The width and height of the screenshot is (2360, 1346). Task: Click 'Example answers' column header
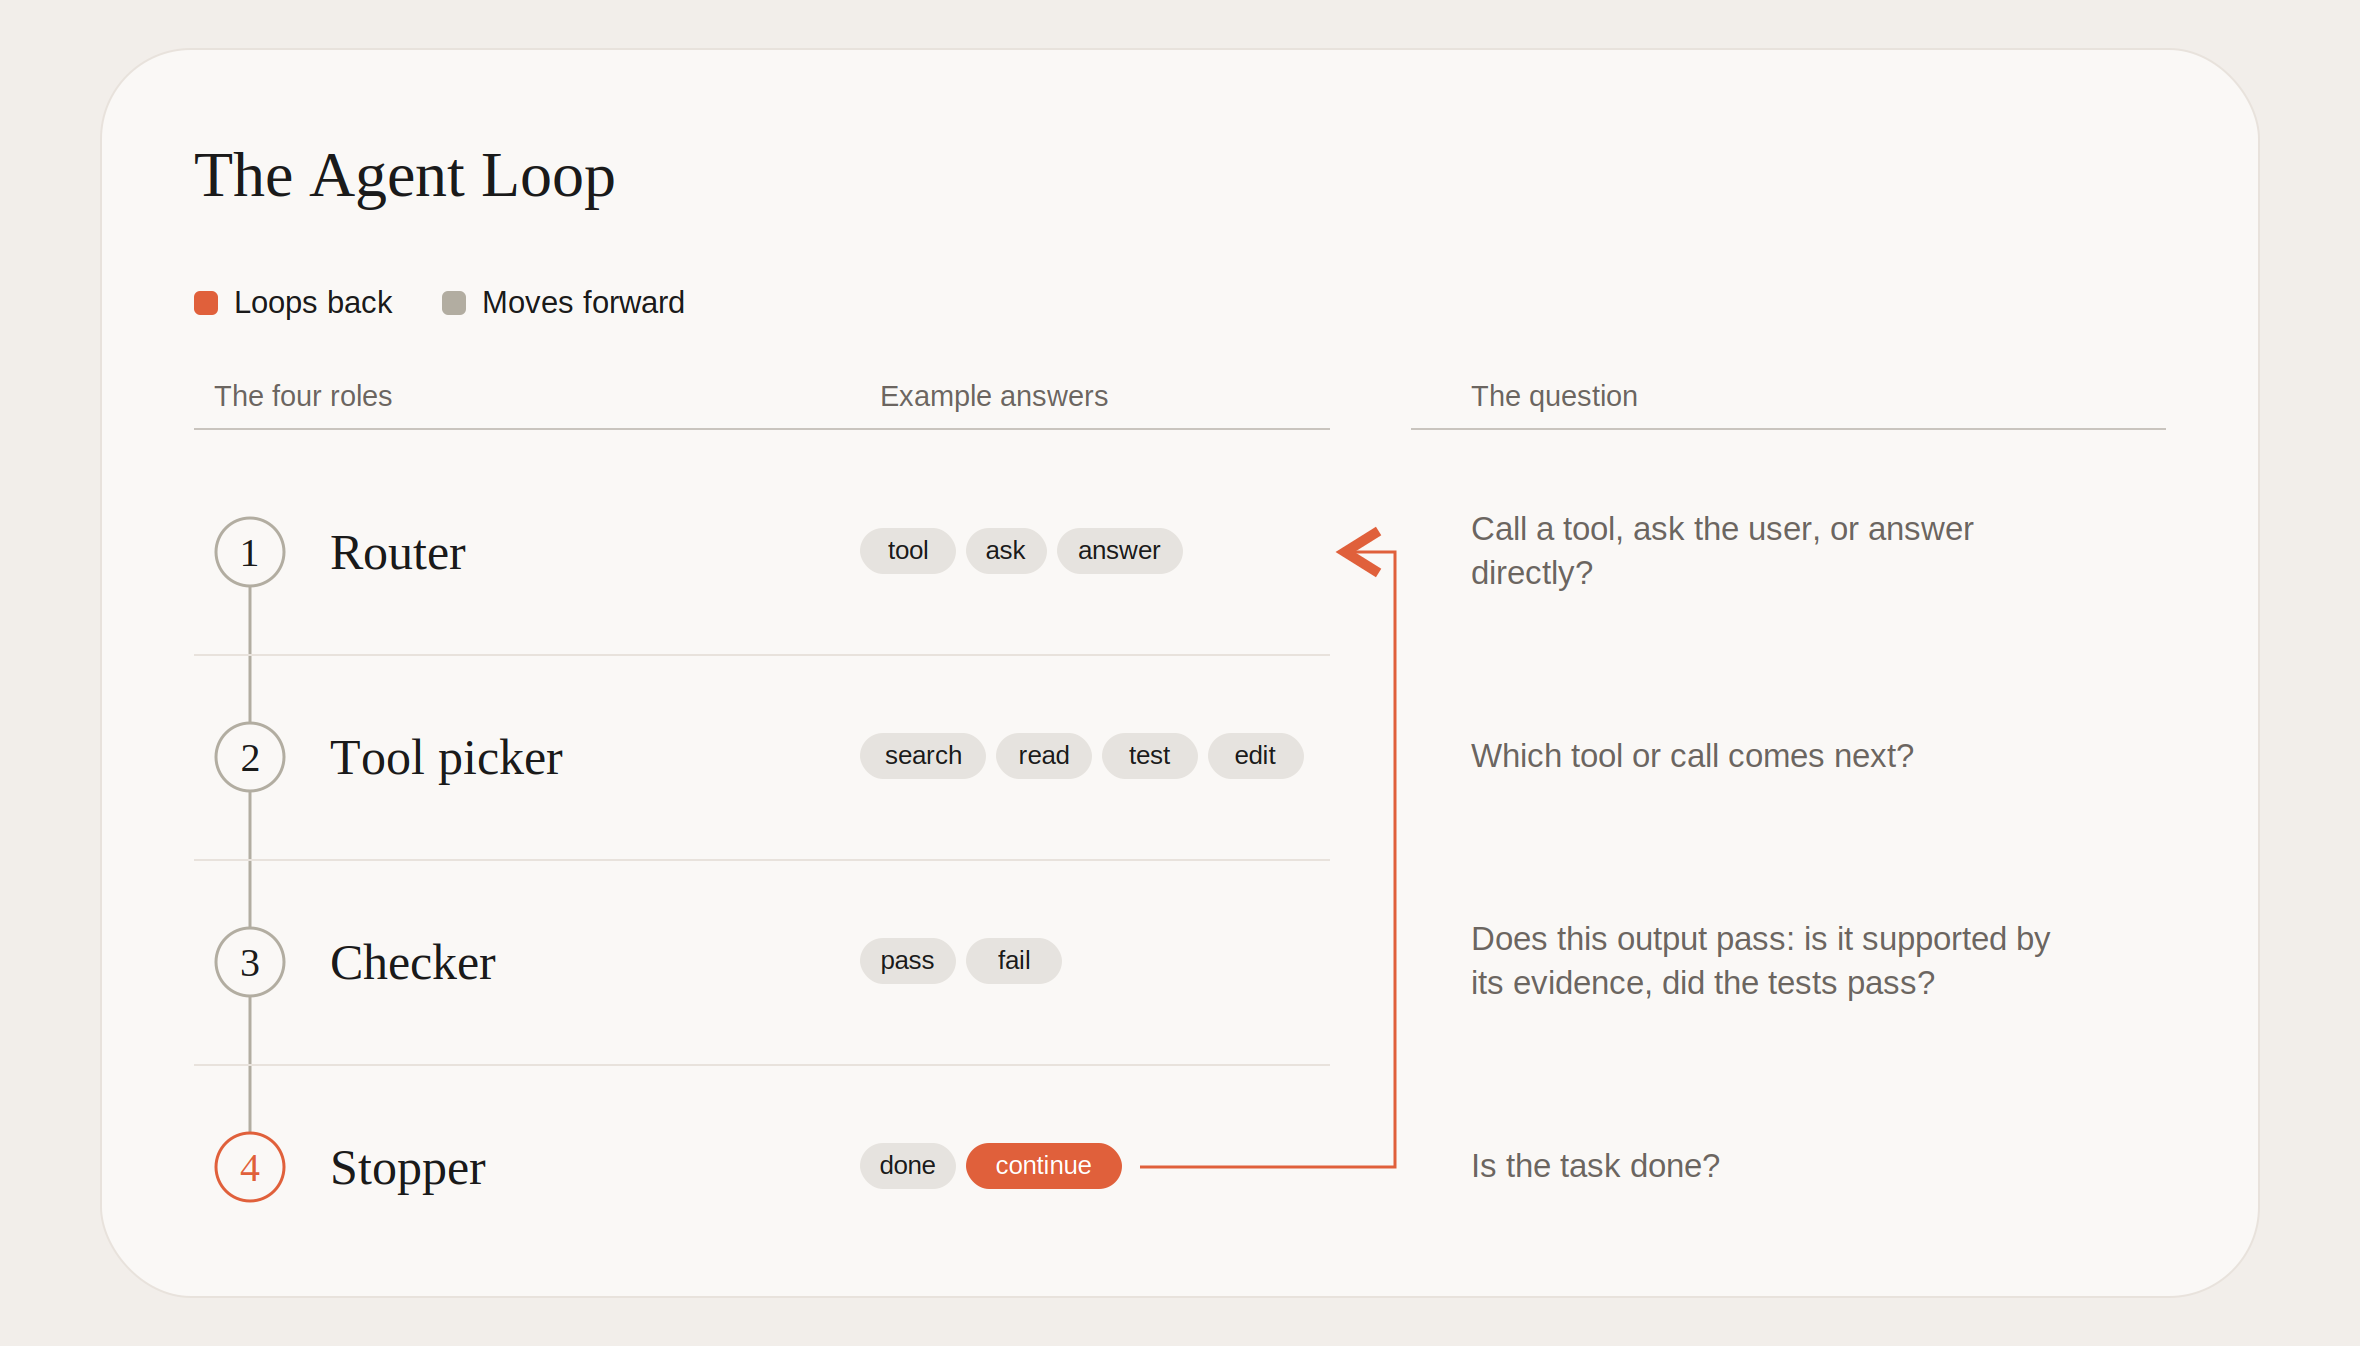pyautogui.click(x=994, y=396)
